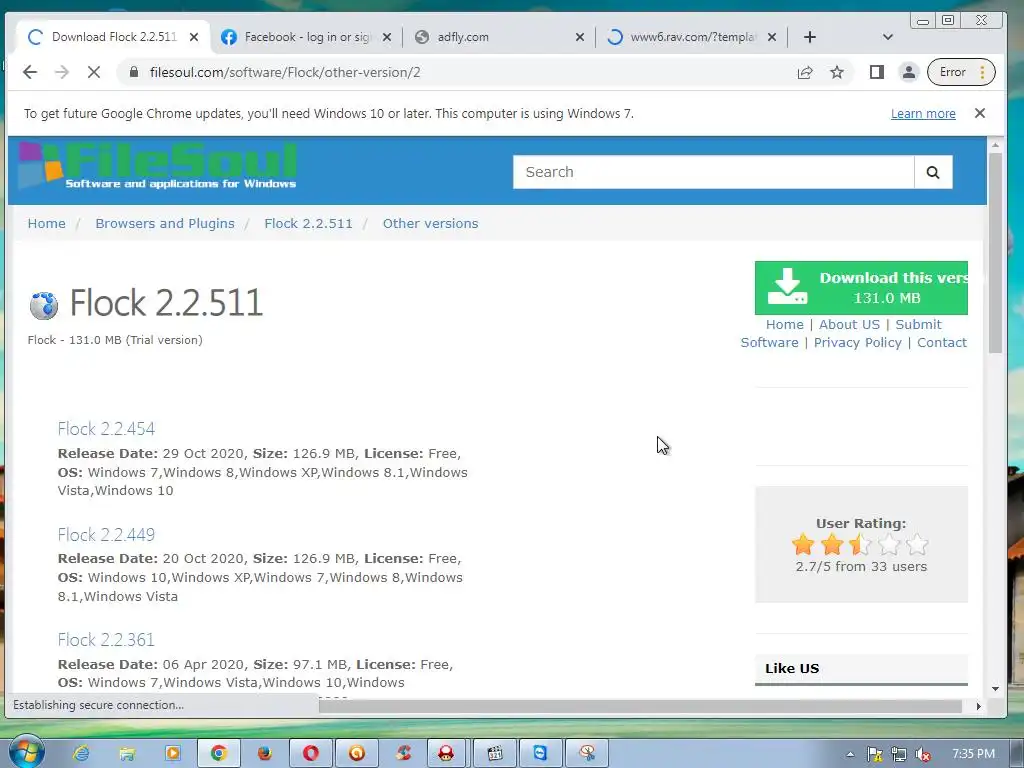Screen dimensions: 1024x768
Task: Click the Flock globe icon beside title
Action: [x=44, y=305]
